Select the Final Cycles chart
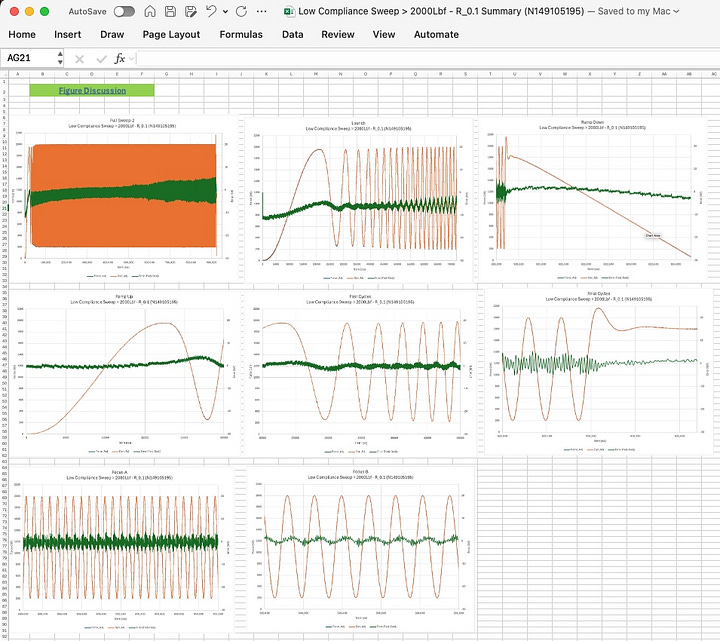Screen dimensions: 720x641 [598, 371]
